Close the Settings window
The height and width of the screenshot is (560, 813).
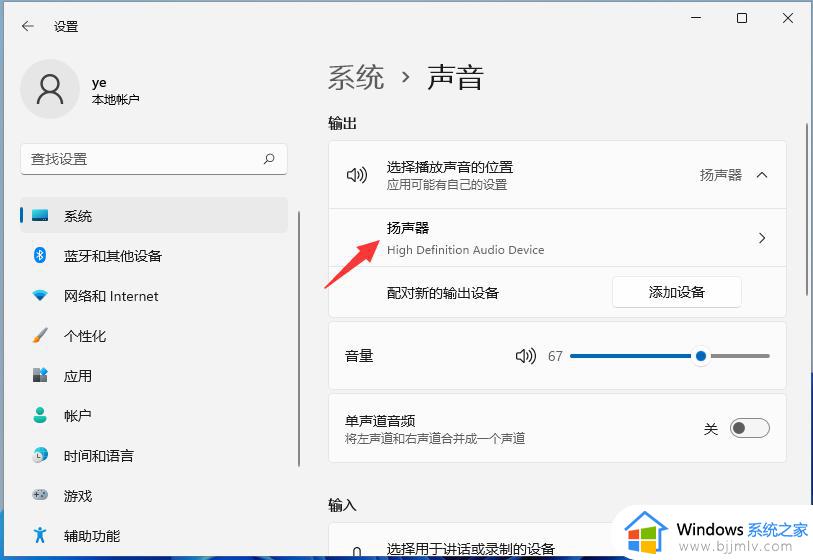tap(788, 18)
